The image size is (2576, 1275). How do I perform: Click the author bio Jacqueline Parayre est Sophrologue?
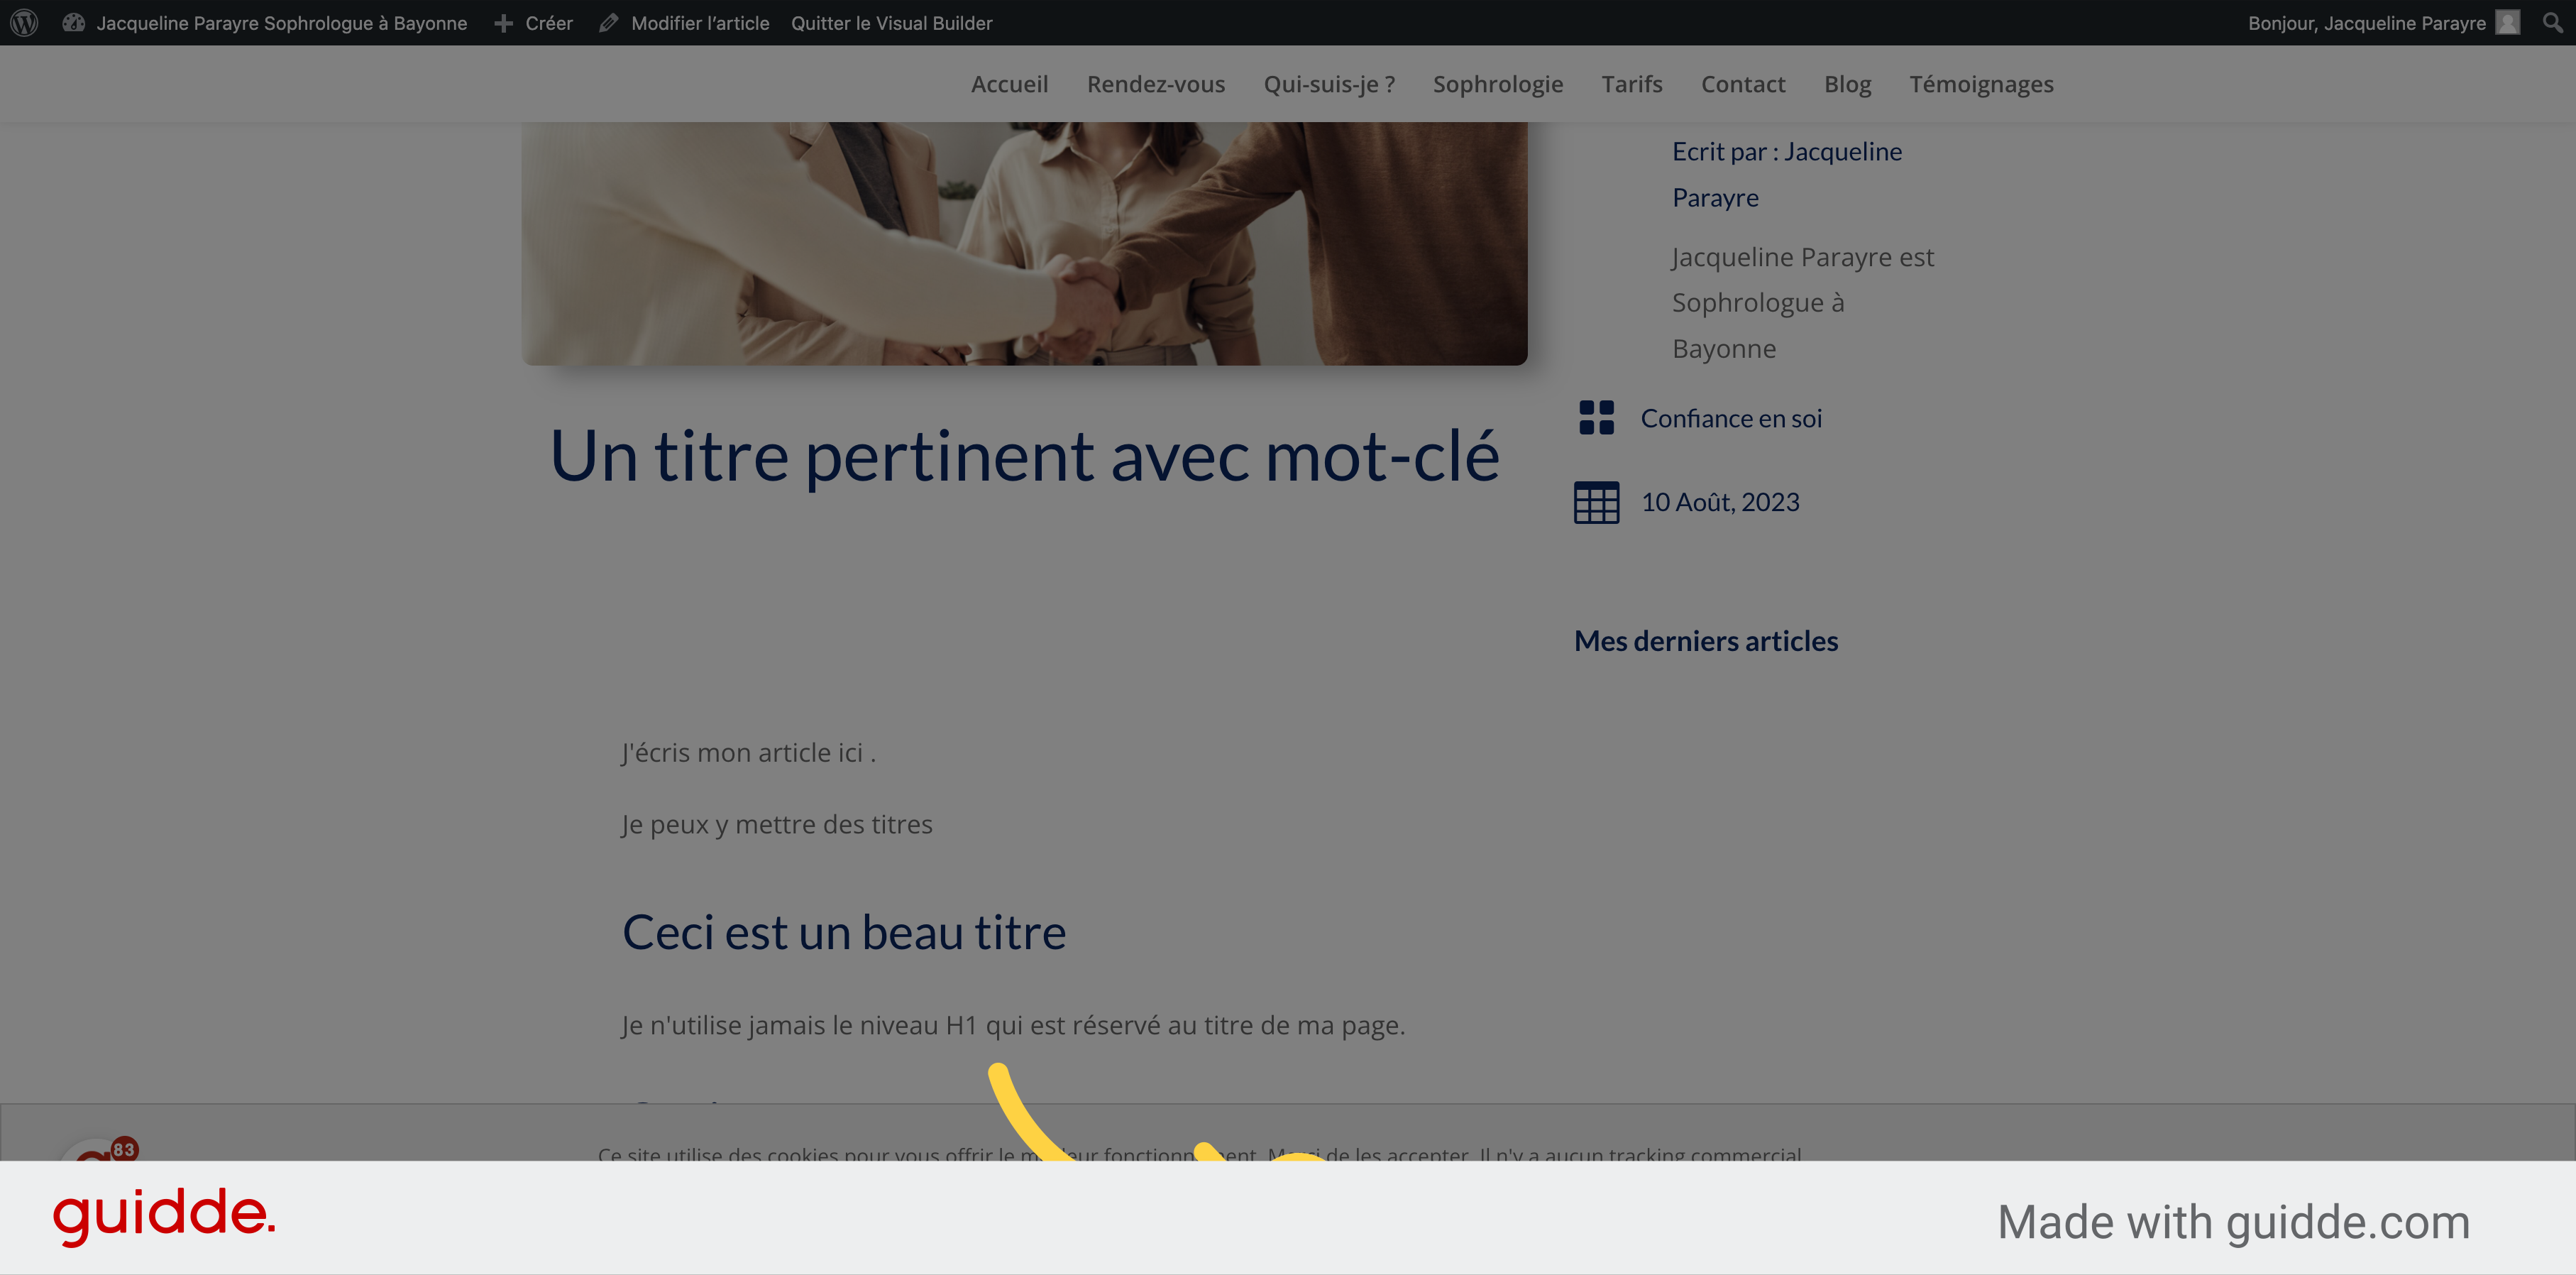tap(1803, 303)
